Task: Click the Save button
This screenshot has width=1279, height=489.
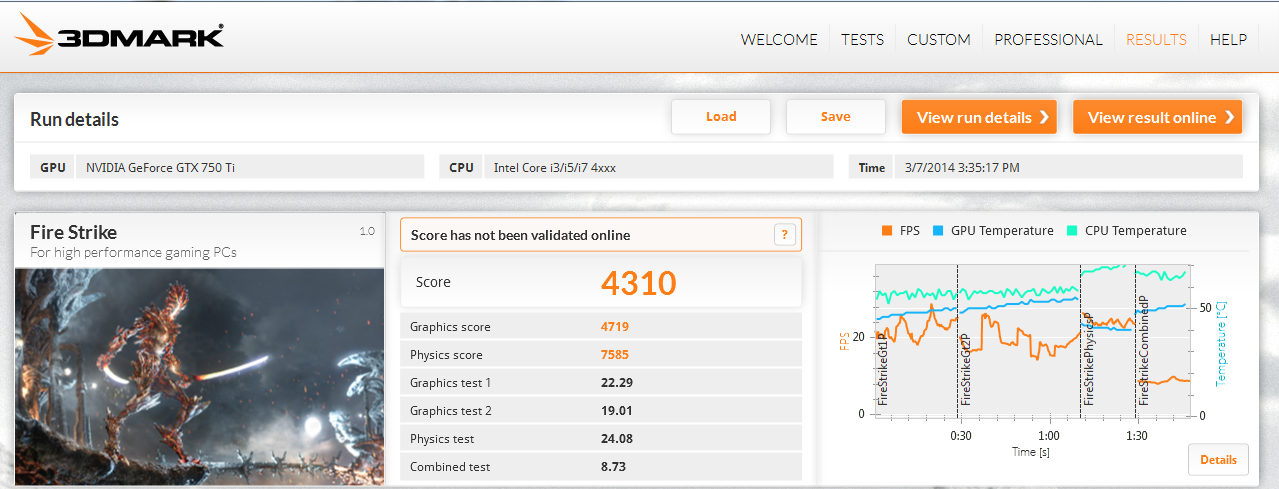Action: click(836, 117)
